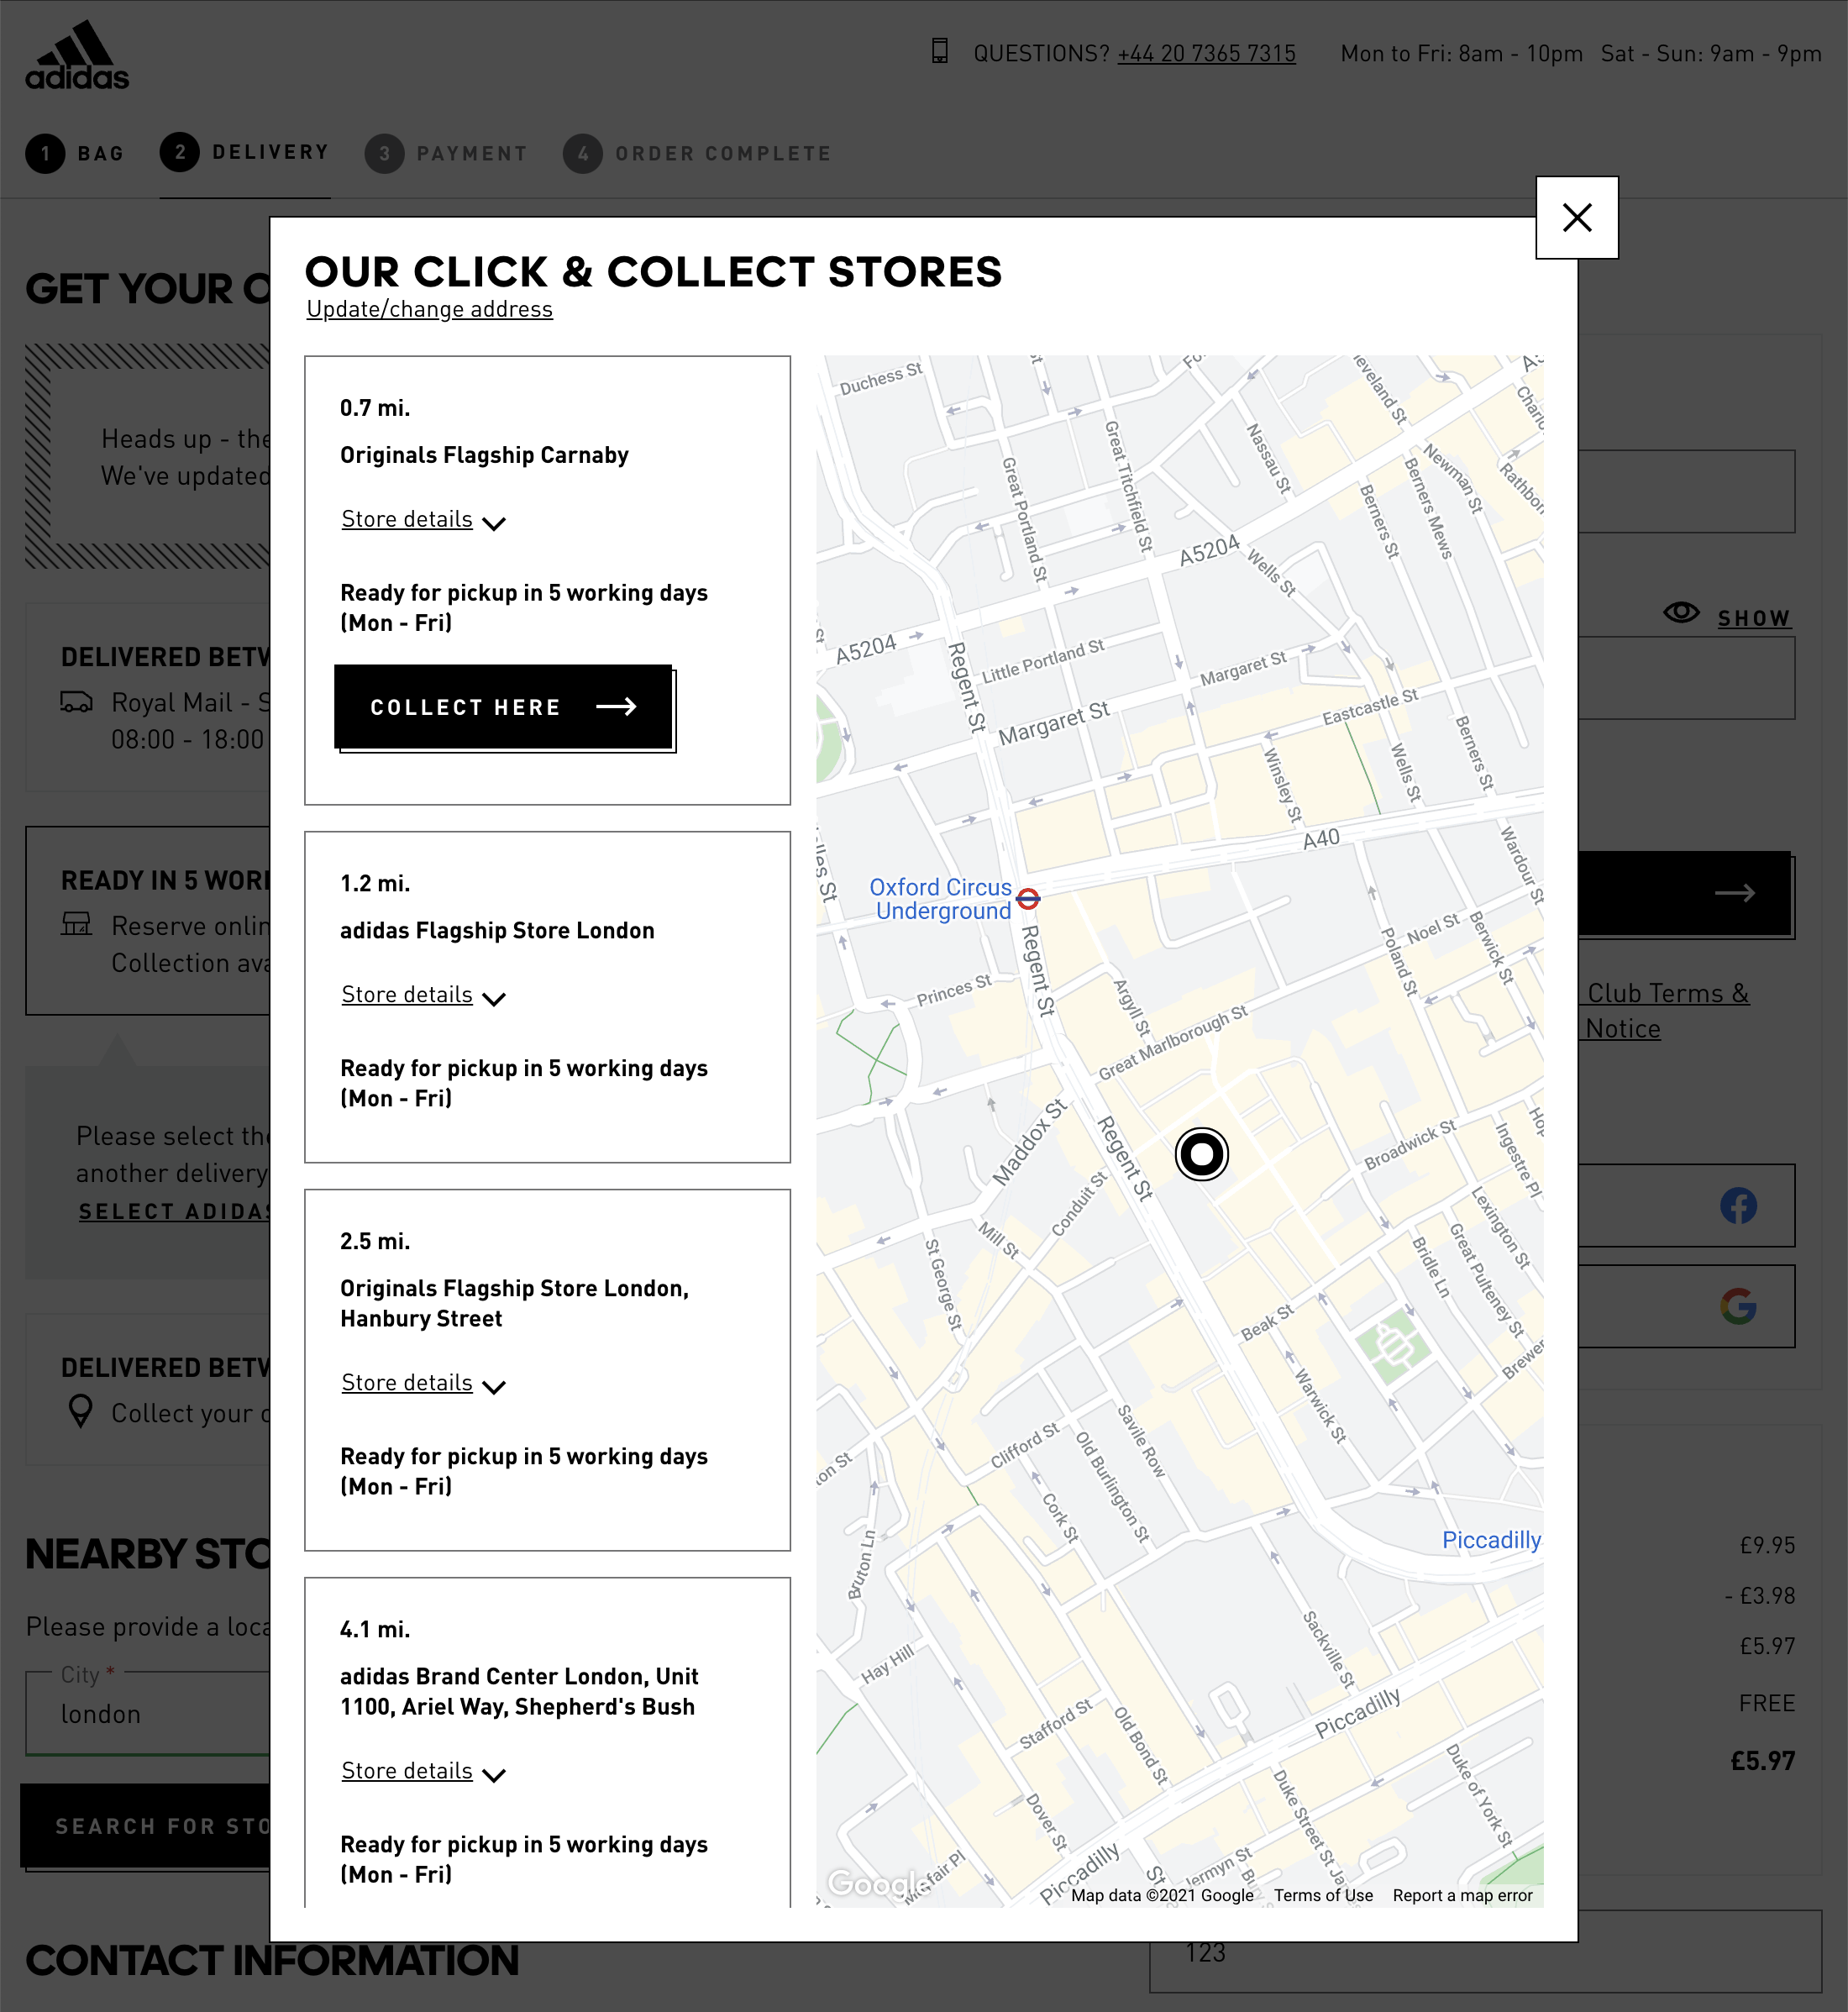Click Report a map error

coord(1463,1895)
